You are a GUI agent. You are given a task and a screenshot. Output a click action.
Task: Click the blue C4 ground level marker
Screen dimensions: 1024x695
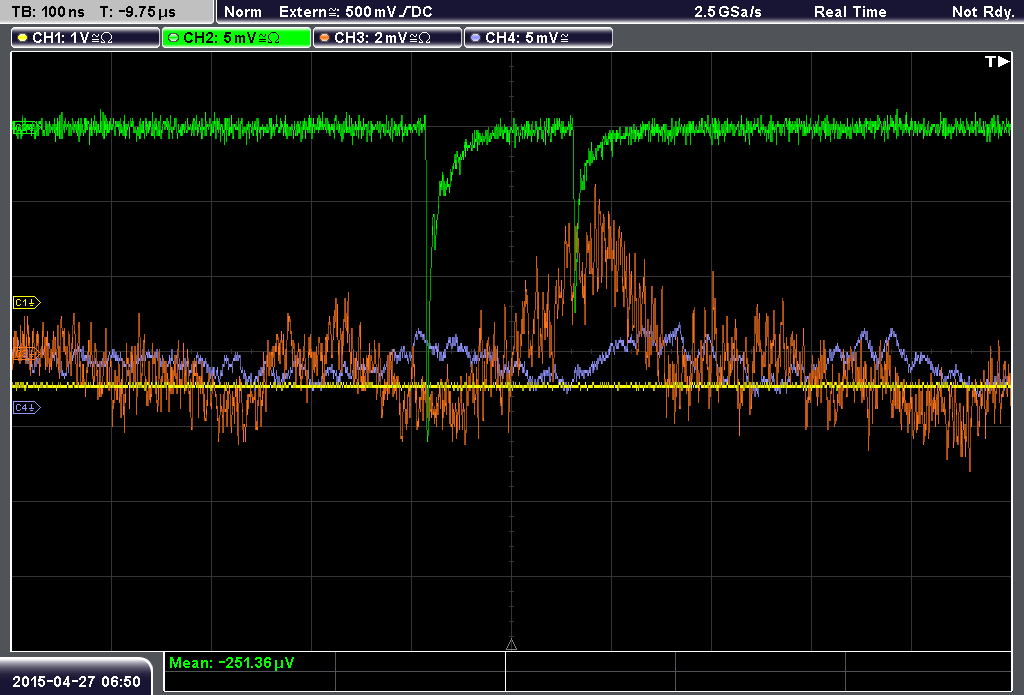[x=27, y=408]
